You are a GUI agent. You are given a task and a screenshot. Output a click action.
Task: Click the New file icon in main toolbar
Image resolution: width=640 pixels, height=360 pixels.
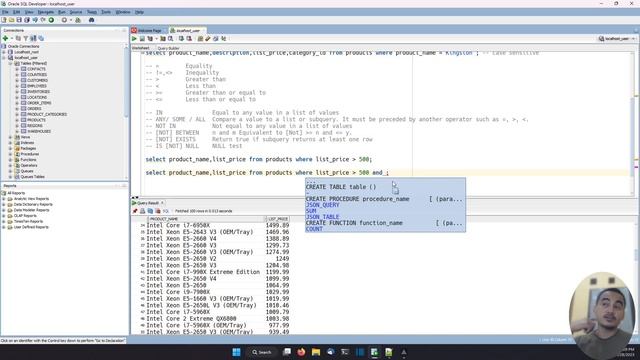pyautogui.click(x=4, y=20)
